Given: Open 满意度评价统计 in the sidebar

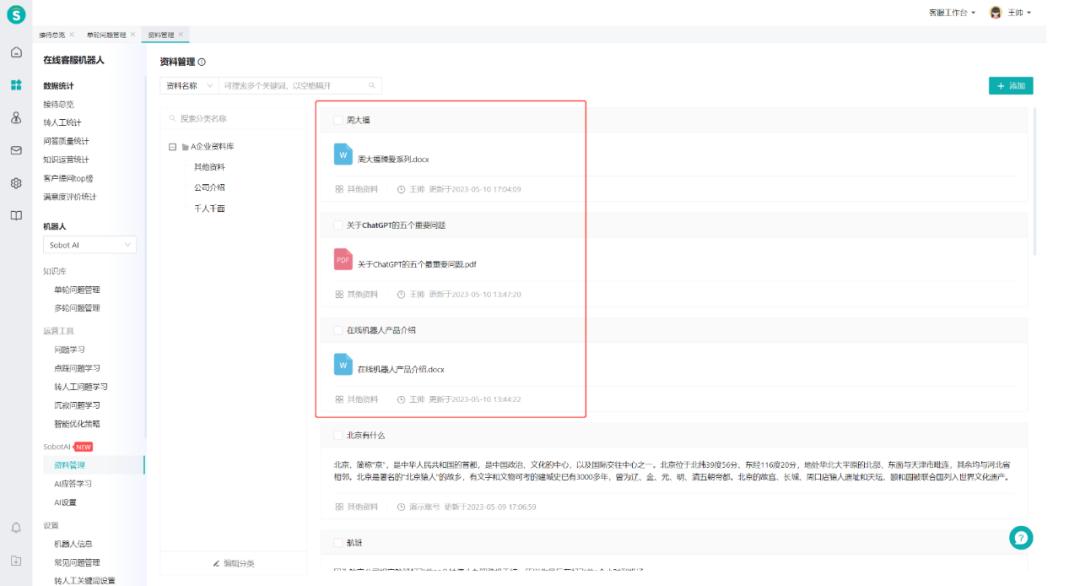Looking at the screenshot, I should point(70,197).
